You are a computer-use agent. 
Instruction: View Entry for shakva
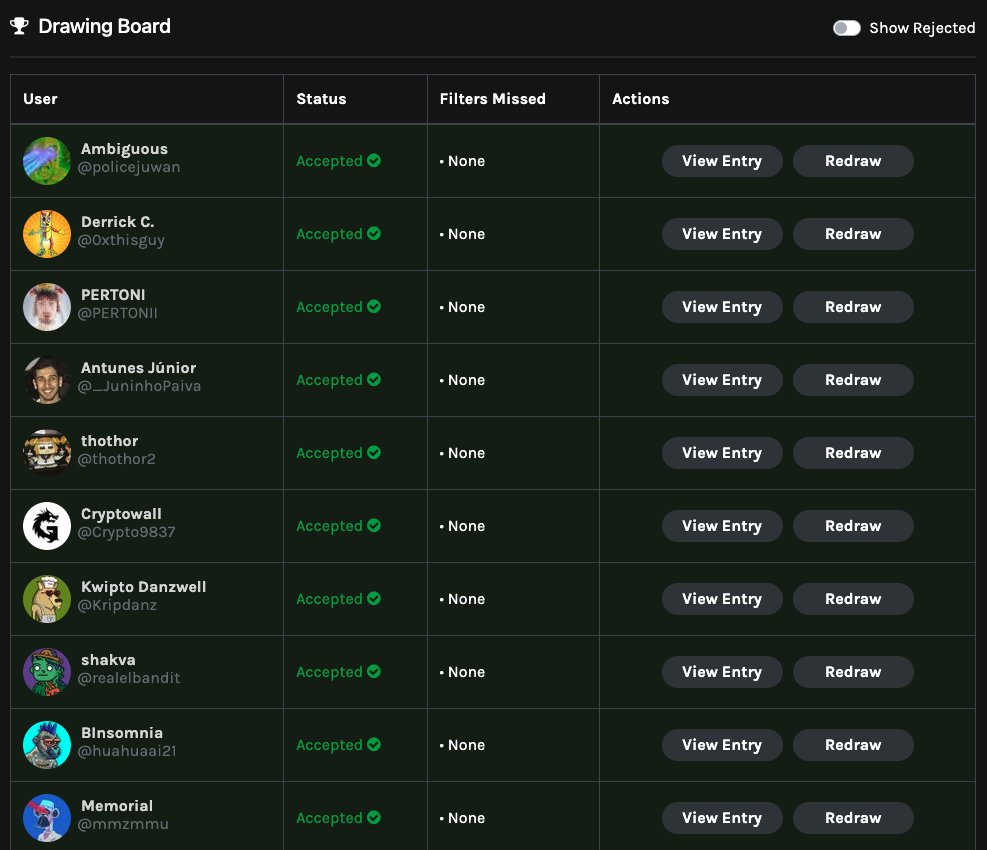point(722,672)
